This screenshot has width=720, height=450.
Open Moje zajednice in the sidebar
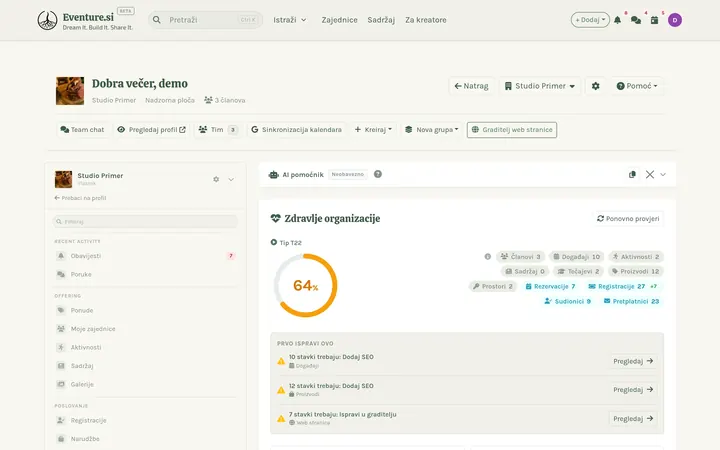click(x=146, y=329)
